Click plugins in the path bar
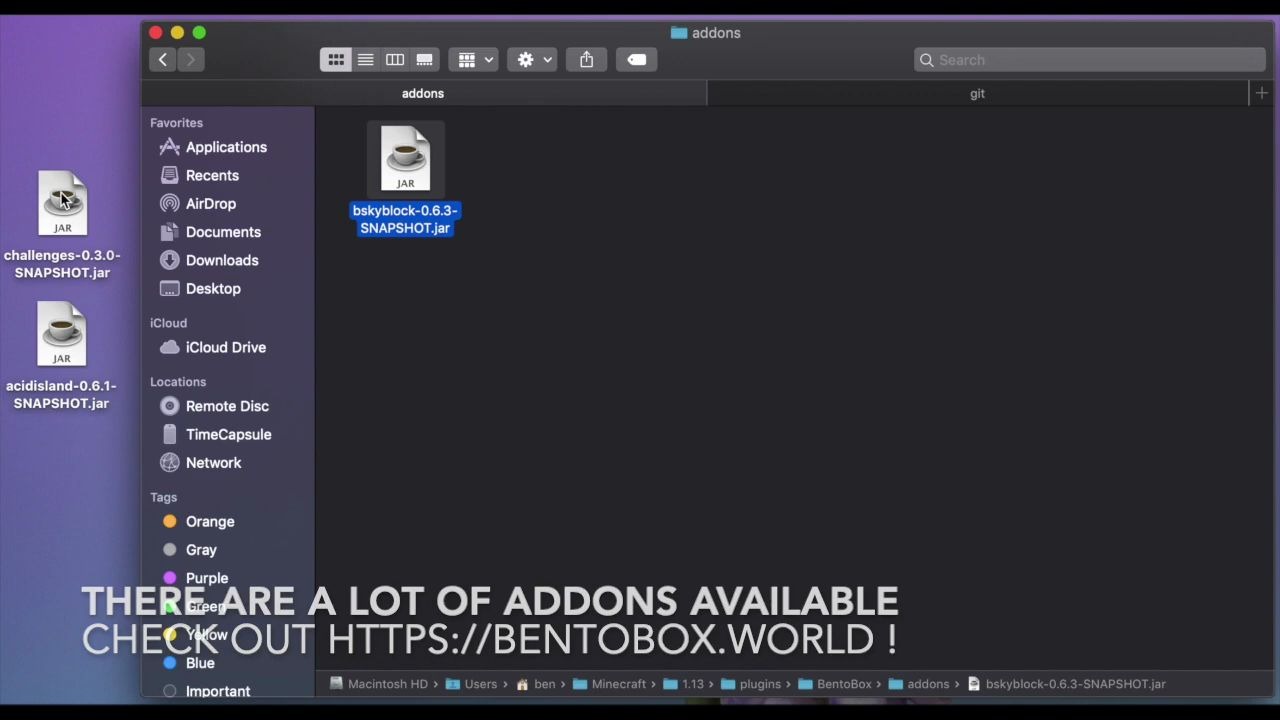The image size is (1280, 720). [751, 684]
